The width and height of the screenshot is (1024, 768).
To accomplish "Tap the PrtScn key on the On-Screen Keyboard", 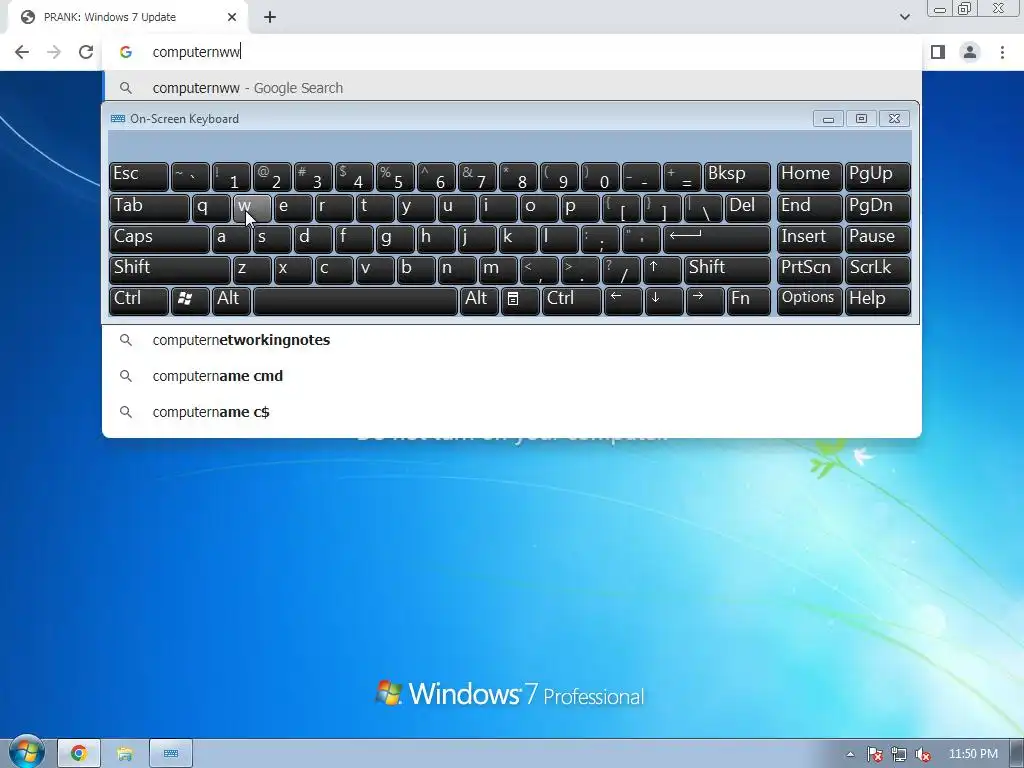I will pyautogui.click(x=809, y=270).
